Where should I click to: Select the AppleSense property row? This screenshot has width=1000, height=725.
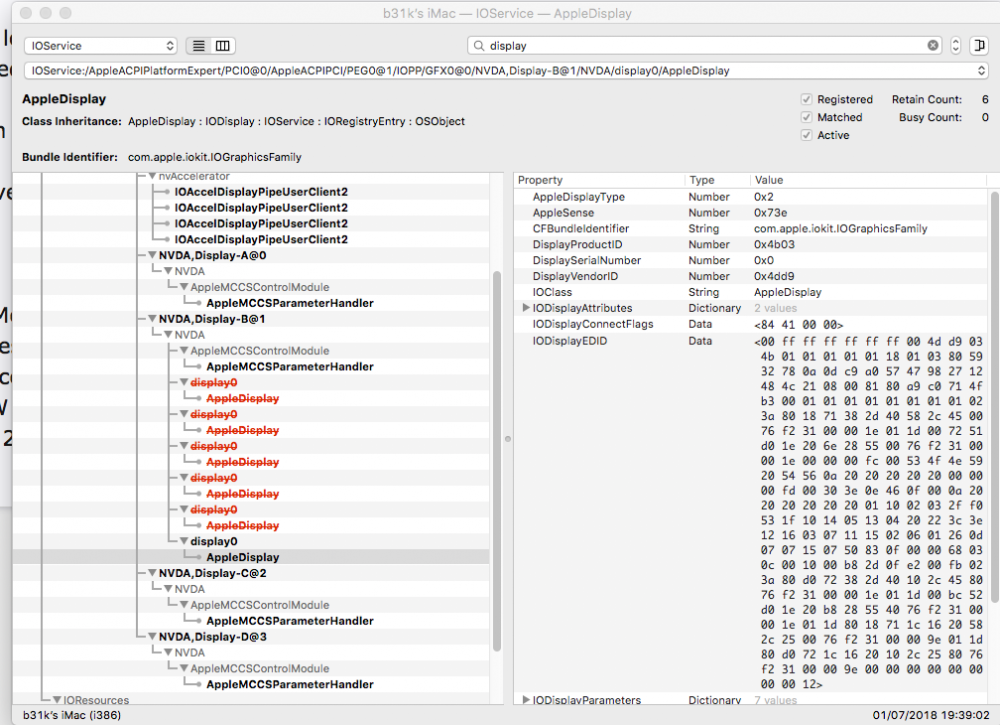click(x=751, y=213)
